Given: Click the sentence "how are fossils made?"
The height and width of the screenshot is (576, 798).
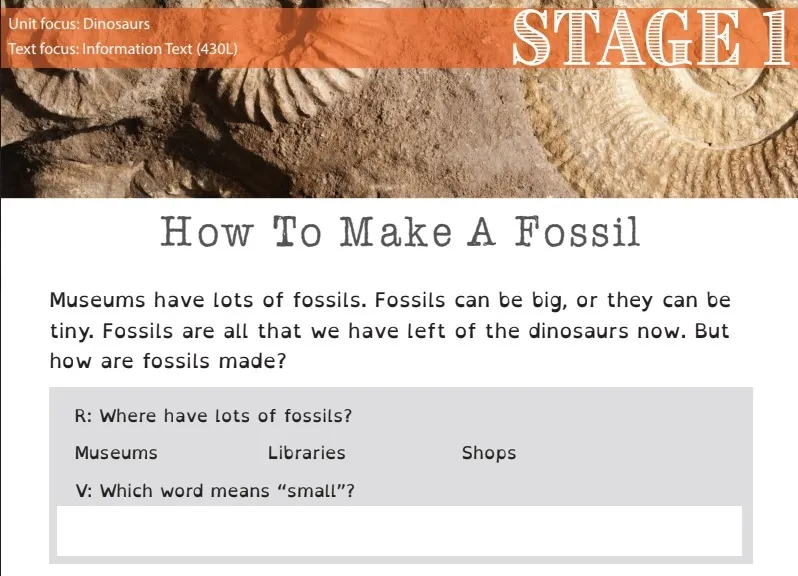Looking at the screenshot, I should [168, 361].
